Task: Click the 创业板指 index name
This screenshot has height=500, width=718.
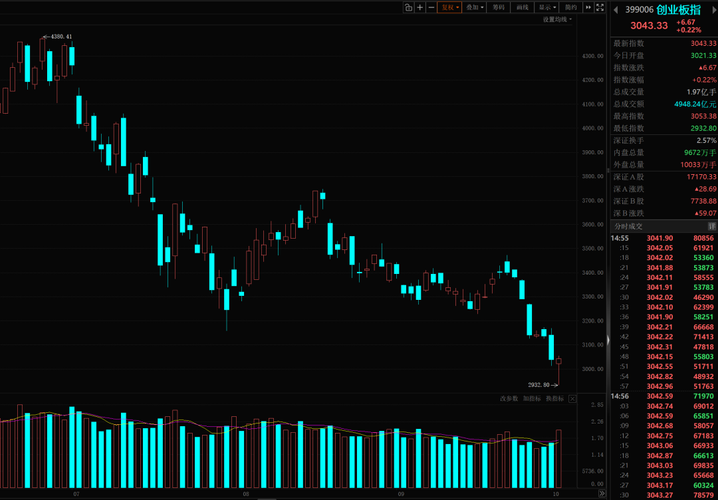Action: (680, 10)
